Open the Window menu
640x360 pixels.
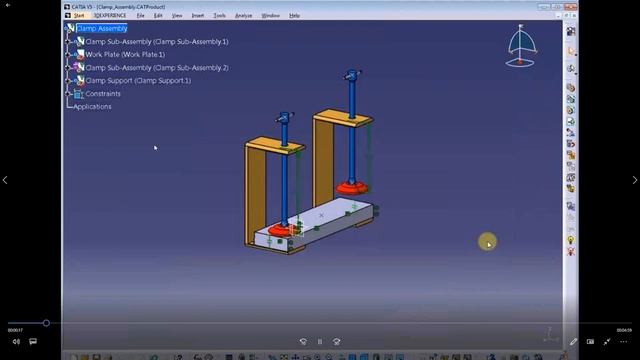point(270,16)
